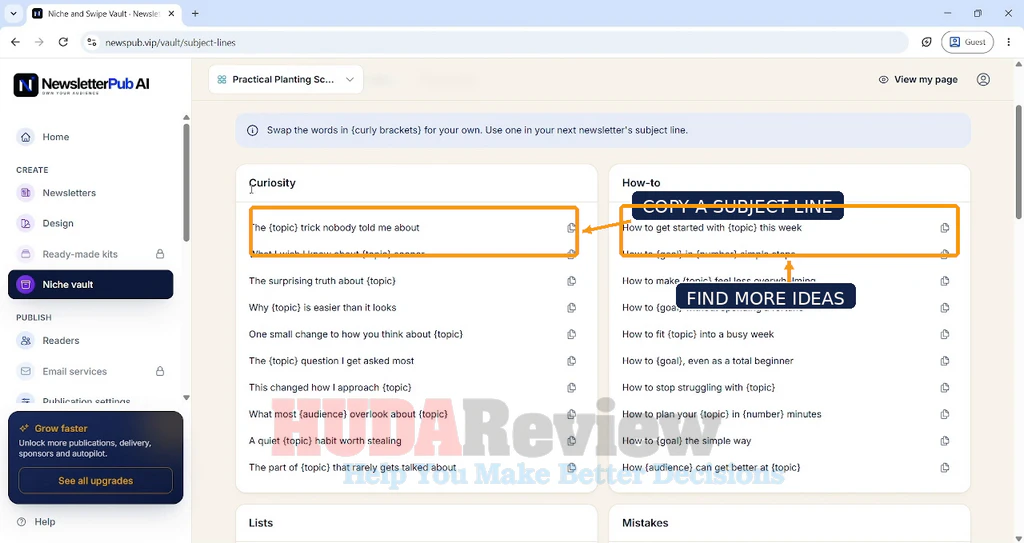Image resolution: width=1024 pixels, height=543 pixels.
Task: Copy 'How to fit {topic} into a busy week'
Action: click(944, 335)
